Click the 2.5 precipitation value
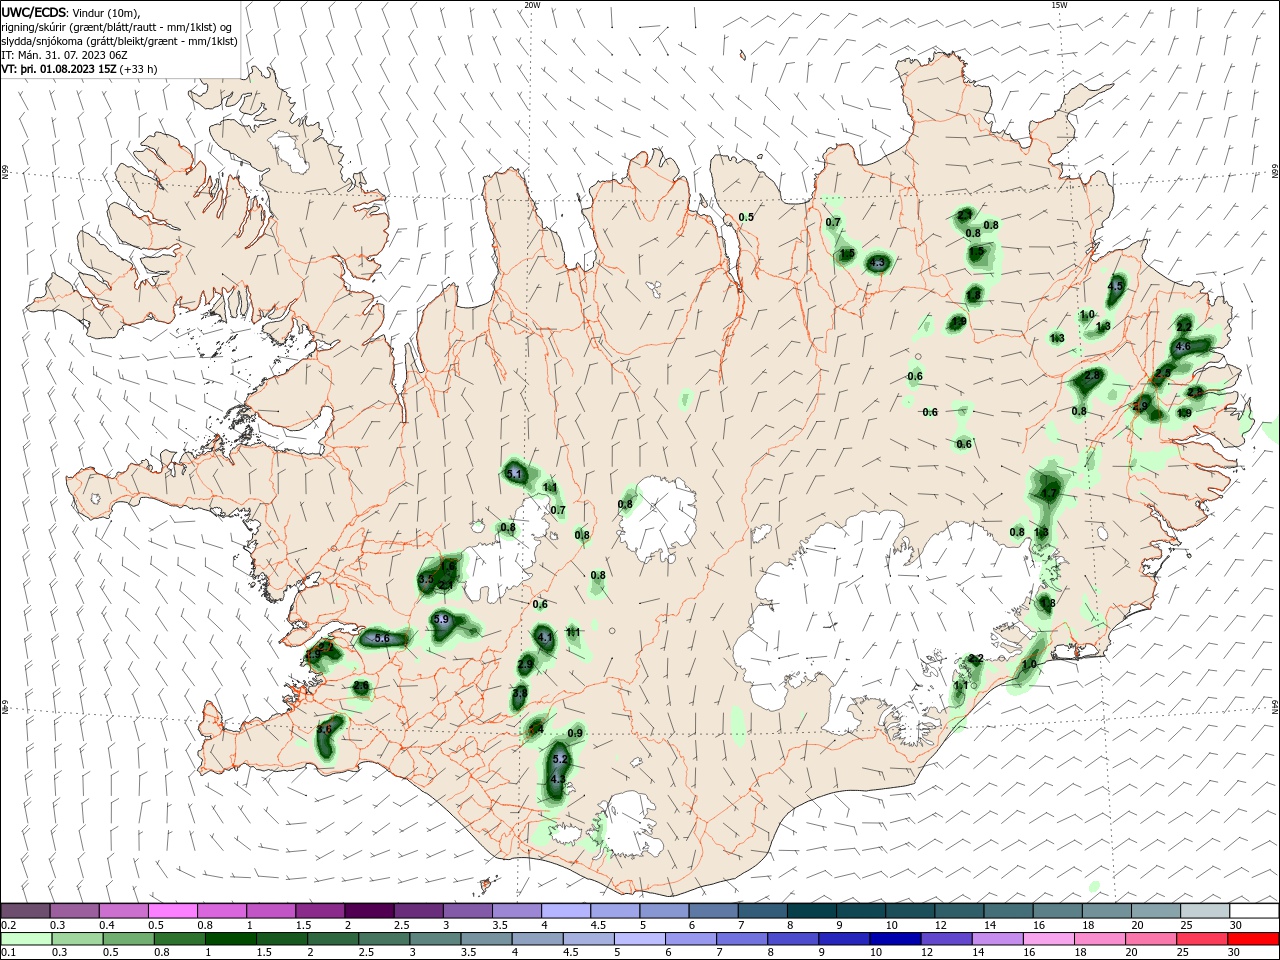This screenshot has height=960, width=1280. 1162,373
